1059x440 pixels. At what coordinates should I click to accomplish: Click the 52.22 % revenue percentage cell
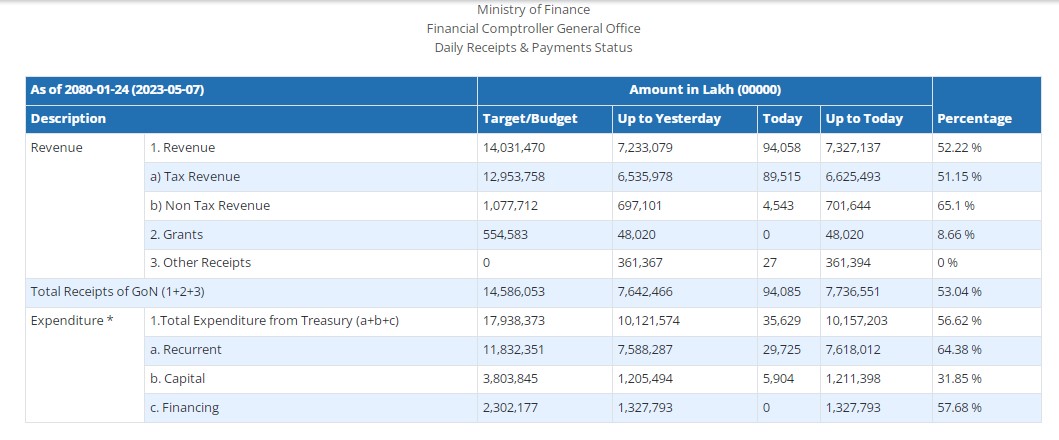click(x=959, y=148)
